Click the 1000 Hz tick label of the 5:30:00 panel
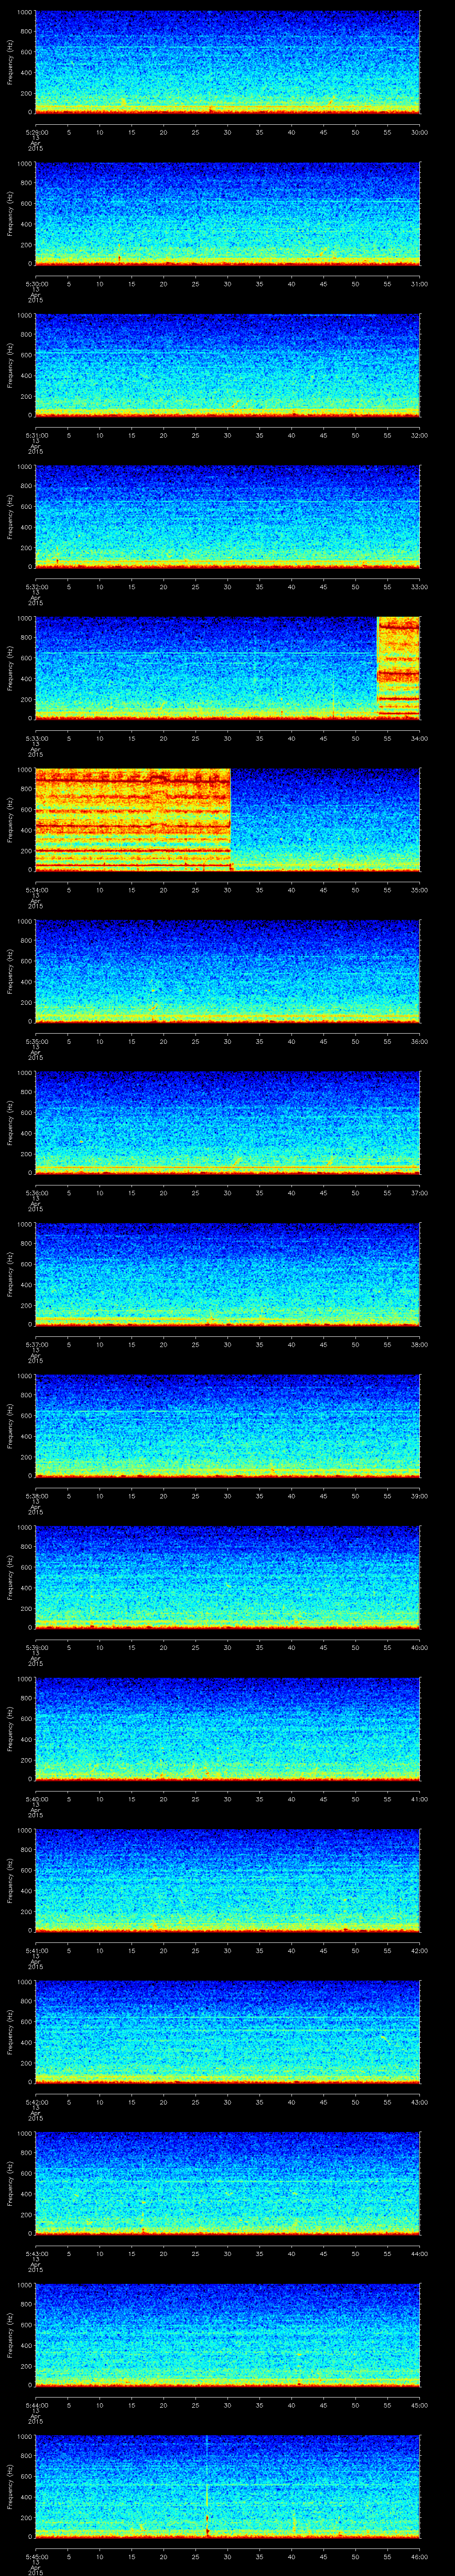455x2576 pixels. click(x=25, y=164)
